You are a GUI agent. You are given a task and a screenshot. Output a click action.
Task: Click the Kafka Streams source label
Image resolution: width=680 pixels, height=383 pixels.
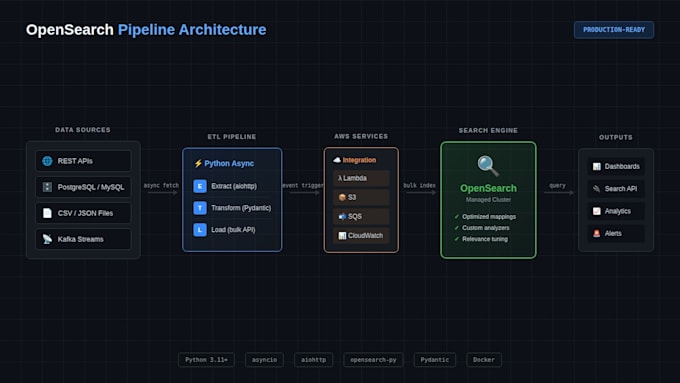[x=81, y=239]
